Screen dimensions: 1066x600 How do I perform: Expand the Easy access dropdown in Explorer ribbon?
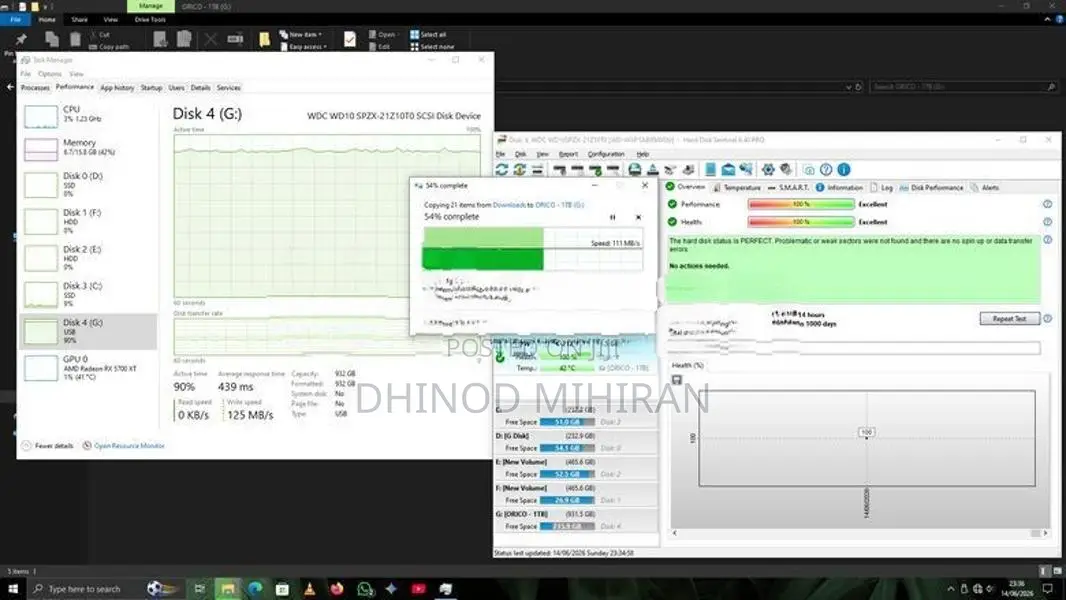[x=304, y=47]
